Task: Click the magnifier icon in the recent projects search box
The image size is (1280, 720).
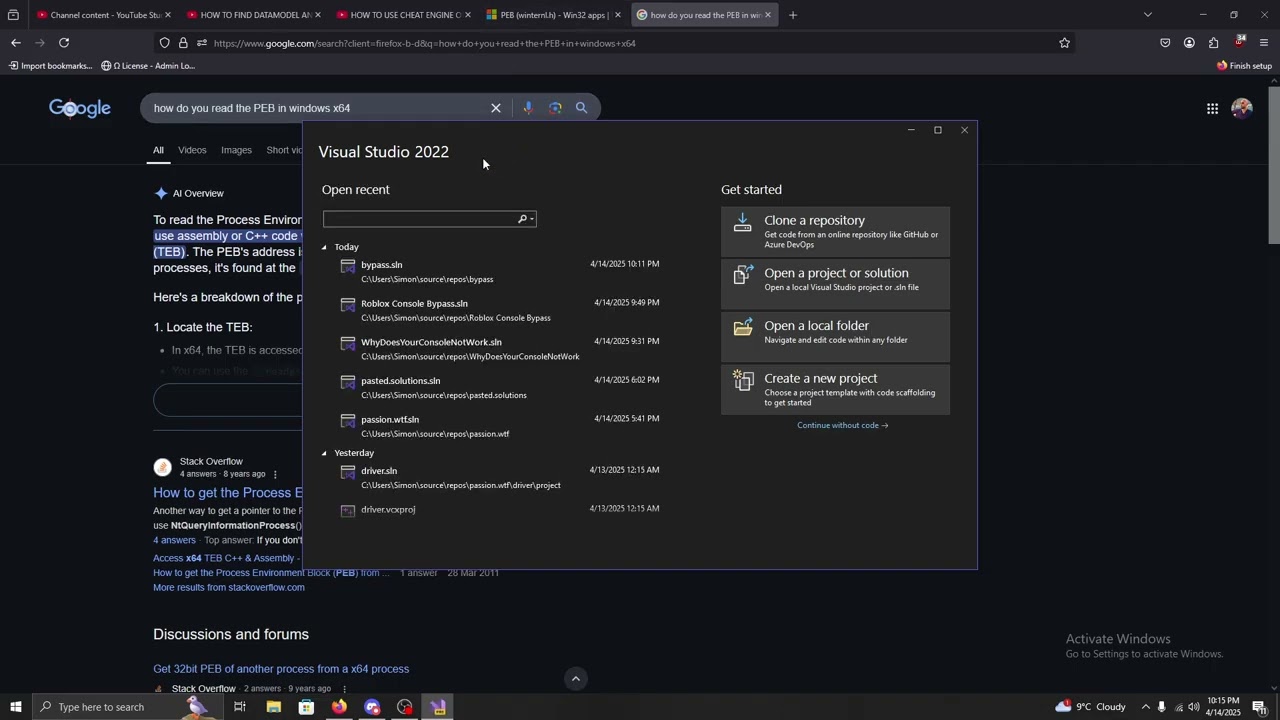Action: (x=522, y=219)
